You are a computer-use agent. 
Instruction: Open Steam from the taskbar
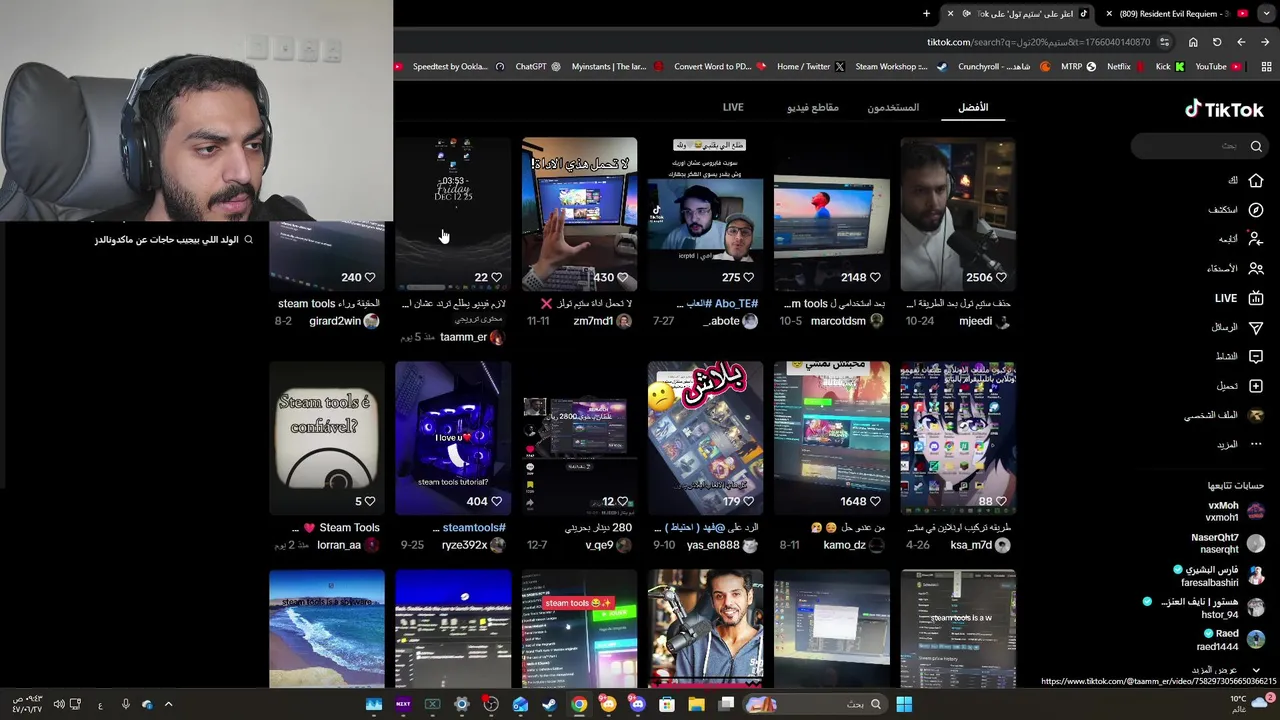[549, 704]
